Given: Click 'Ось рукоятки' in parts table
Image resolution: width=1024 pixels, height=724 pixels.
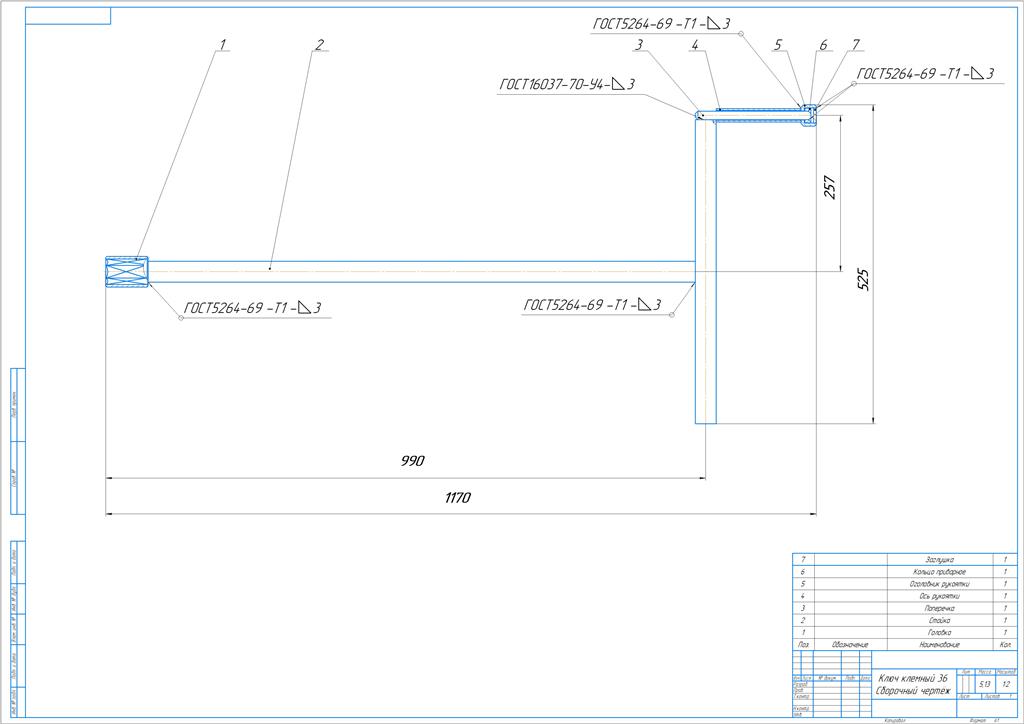Looking at the screenshot, I should click(939, 596).
